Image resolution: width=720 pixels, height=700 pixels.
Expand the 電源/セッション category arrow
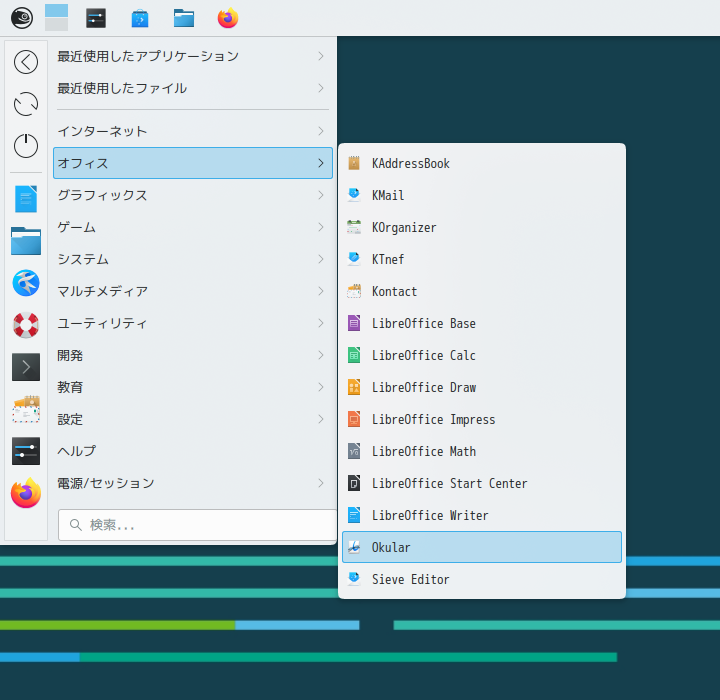point(321,483)
